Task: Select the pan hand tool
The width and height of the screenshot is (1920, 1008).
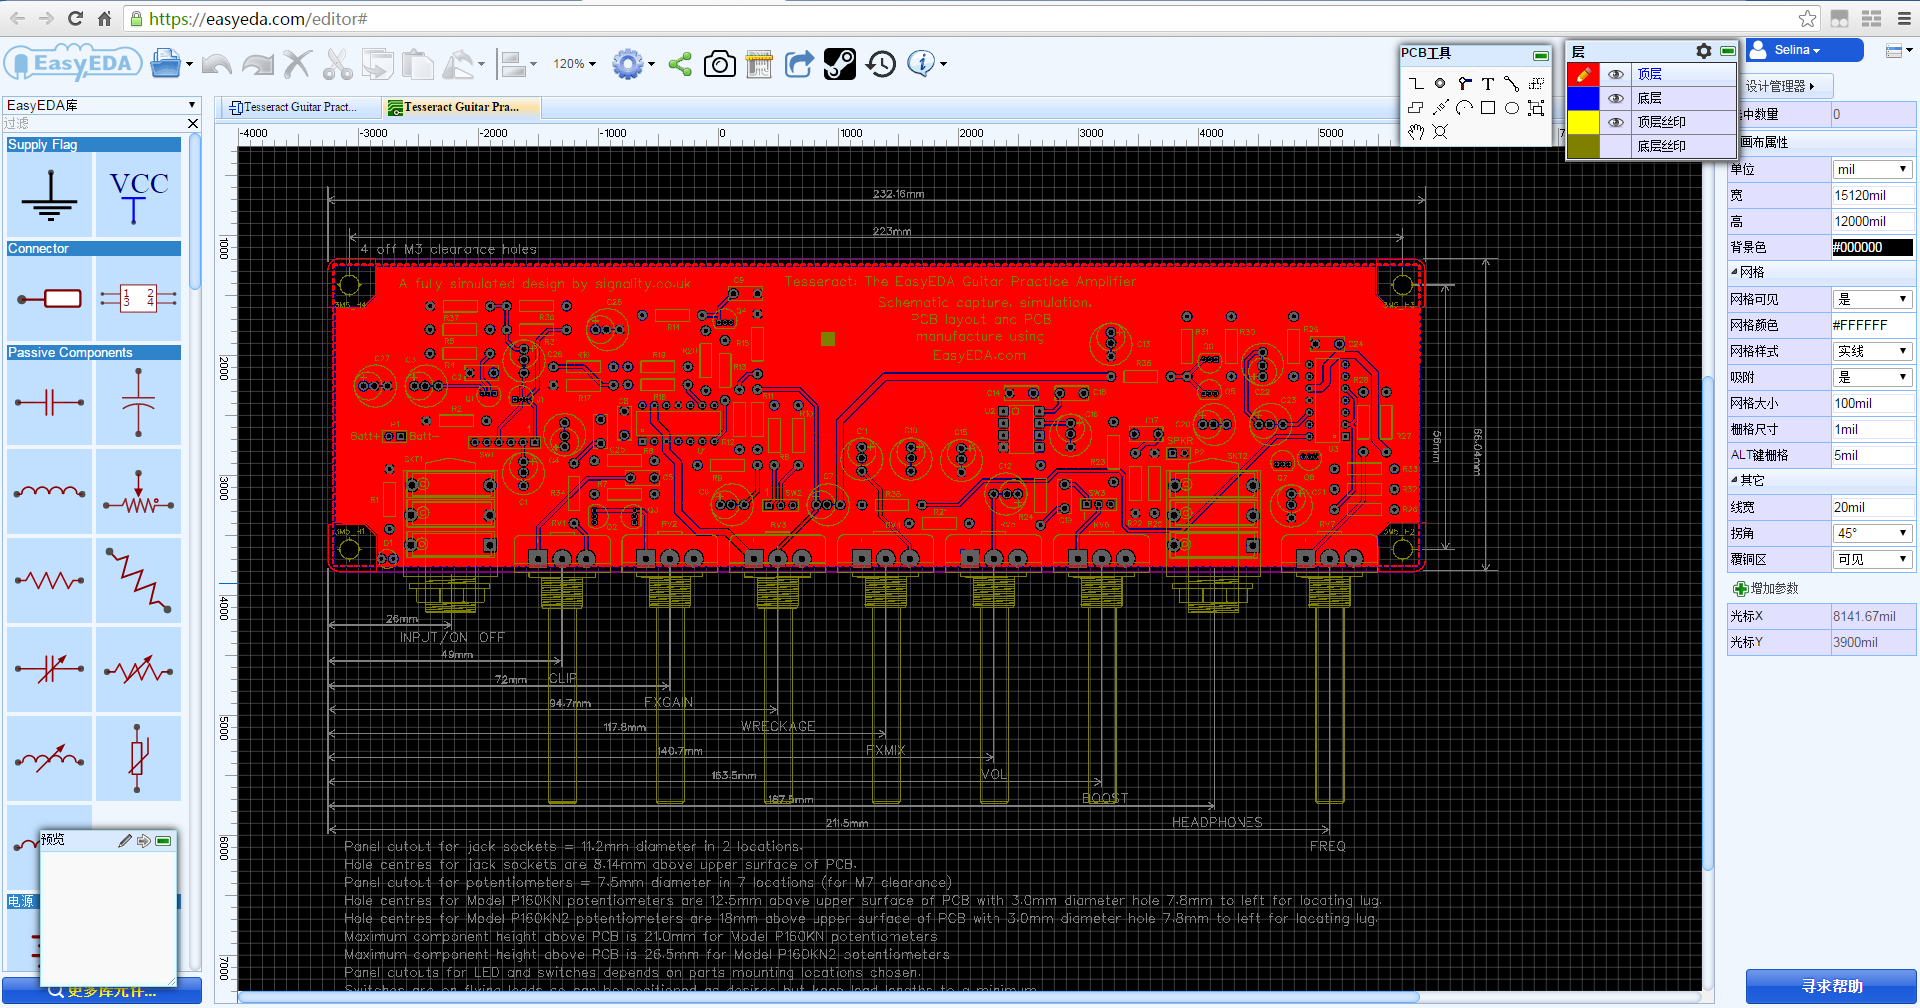Action: click(x=1416, y=132)
